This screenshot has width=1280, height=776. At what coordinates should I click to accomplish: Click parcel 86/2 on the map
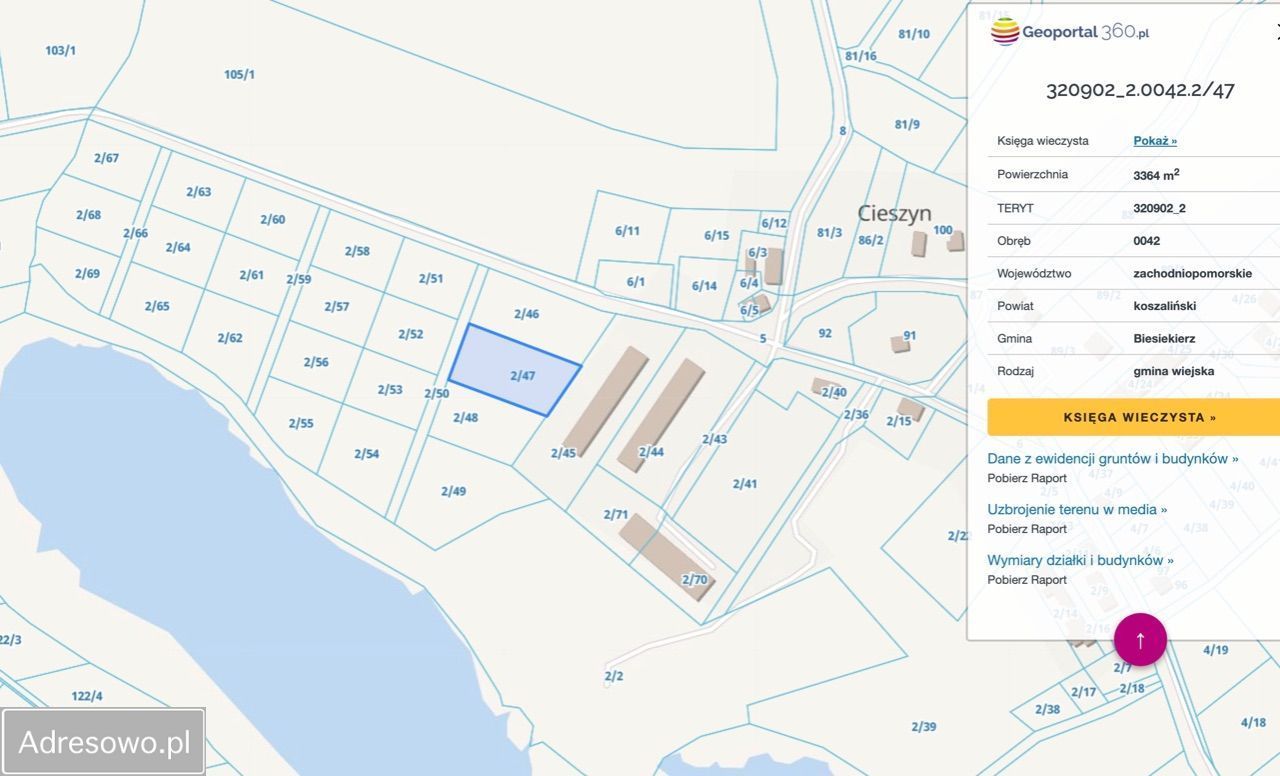[x=871, y=240]
